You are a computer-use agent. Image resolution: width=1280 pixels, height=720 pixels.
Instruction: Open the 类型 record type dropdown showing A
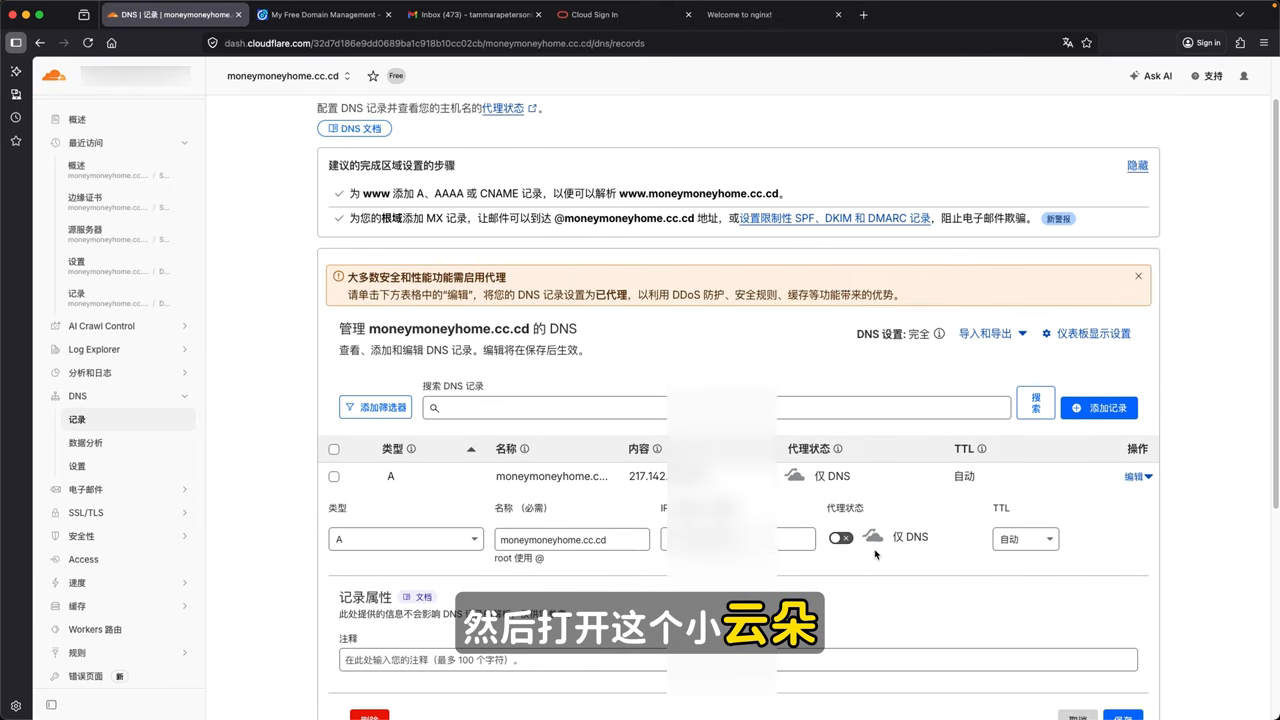point(406,539)
